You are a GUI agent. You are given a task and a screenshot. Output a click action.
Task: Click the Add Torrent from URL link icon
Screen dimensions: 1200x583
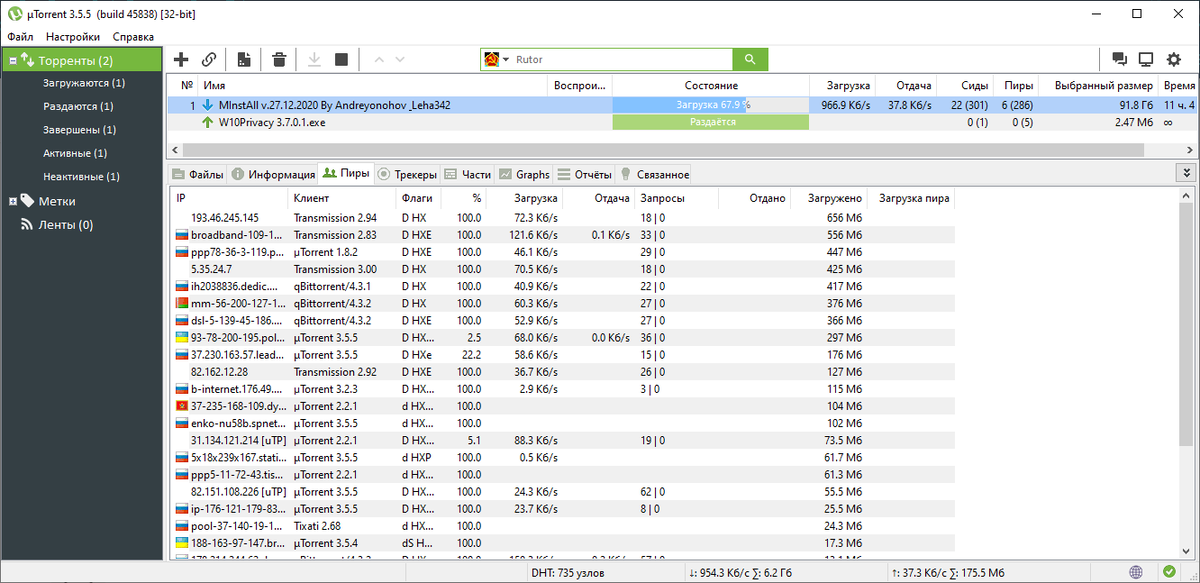point(208,59)
